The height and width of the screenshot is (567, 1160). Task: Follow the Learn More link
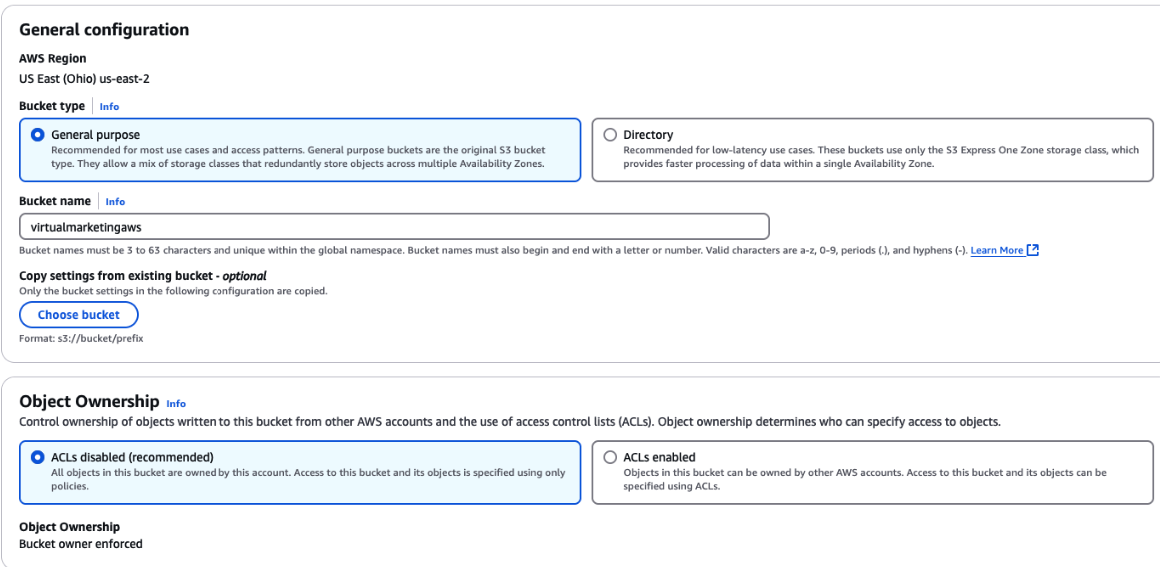click(x=997, y=250)
